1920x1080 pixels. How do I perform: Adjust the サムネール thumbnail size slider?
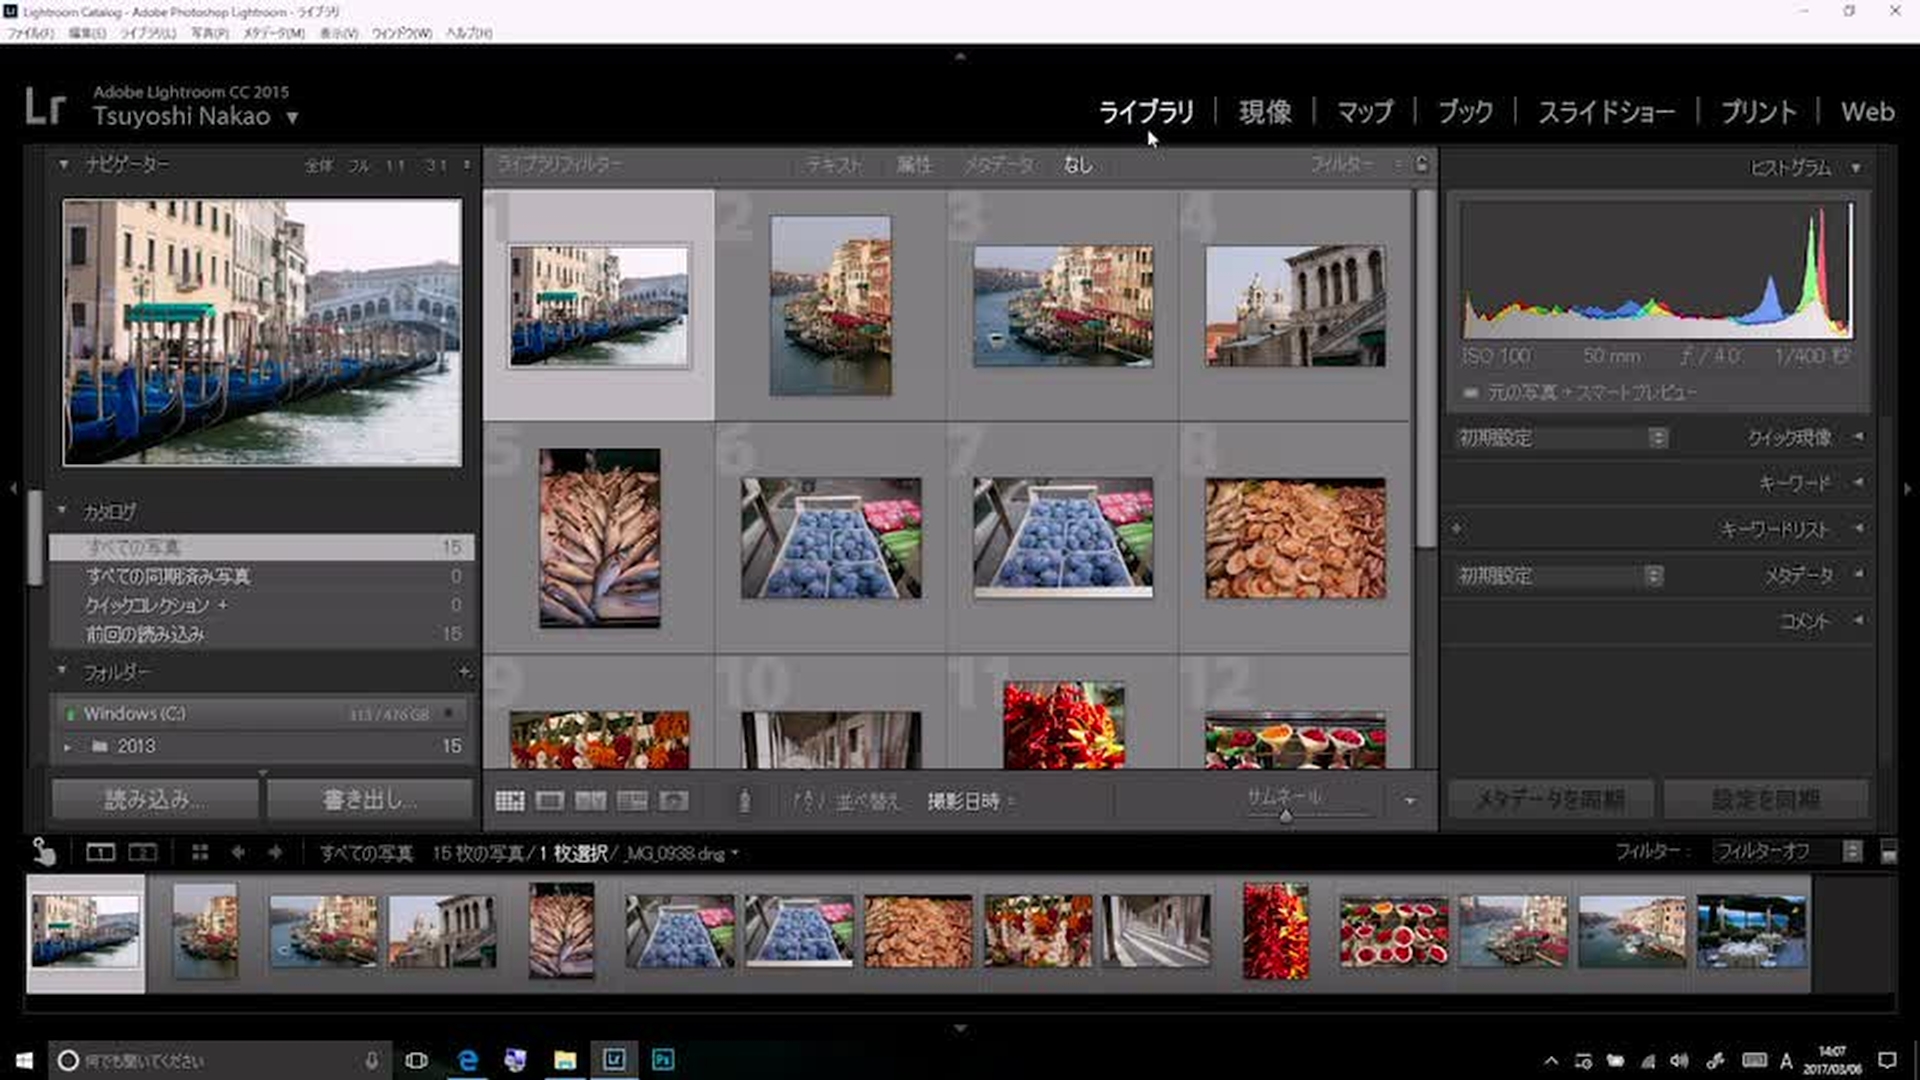[1286, 816]
